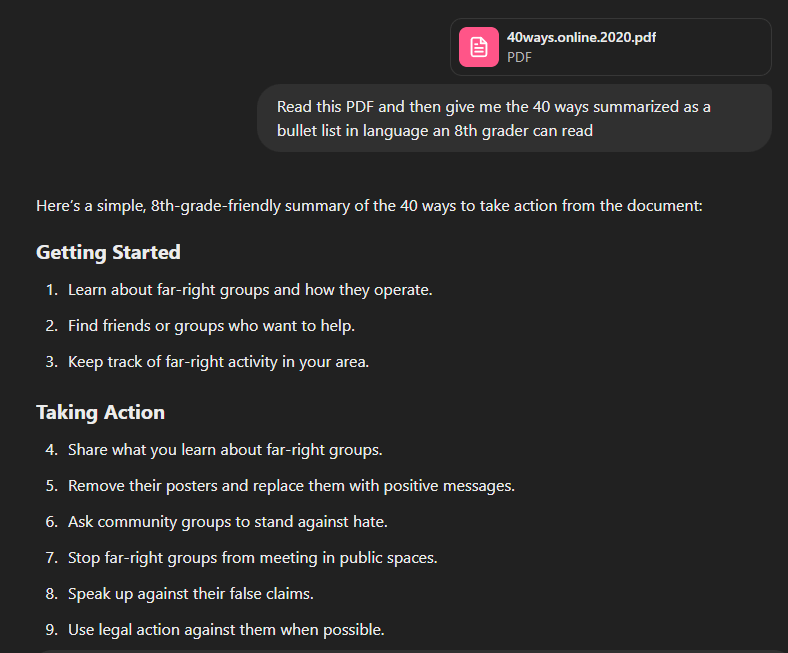Click "Use legal action against them" item
788x653 pixels.
coord(226,630)
